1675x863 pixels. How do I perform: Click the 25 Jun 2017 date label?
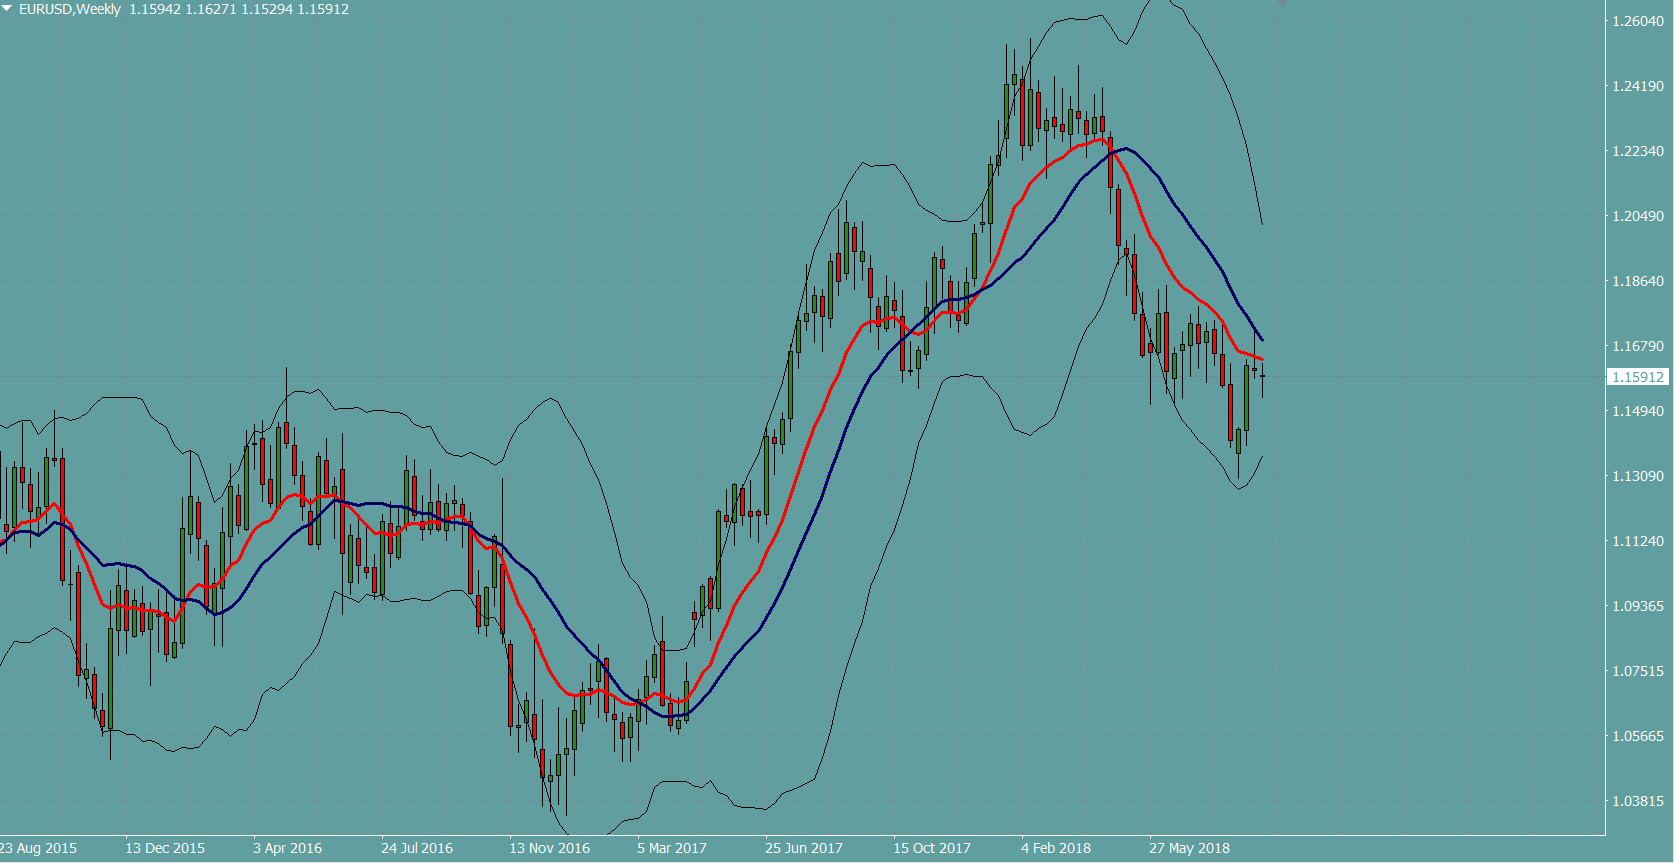[804, 848]
